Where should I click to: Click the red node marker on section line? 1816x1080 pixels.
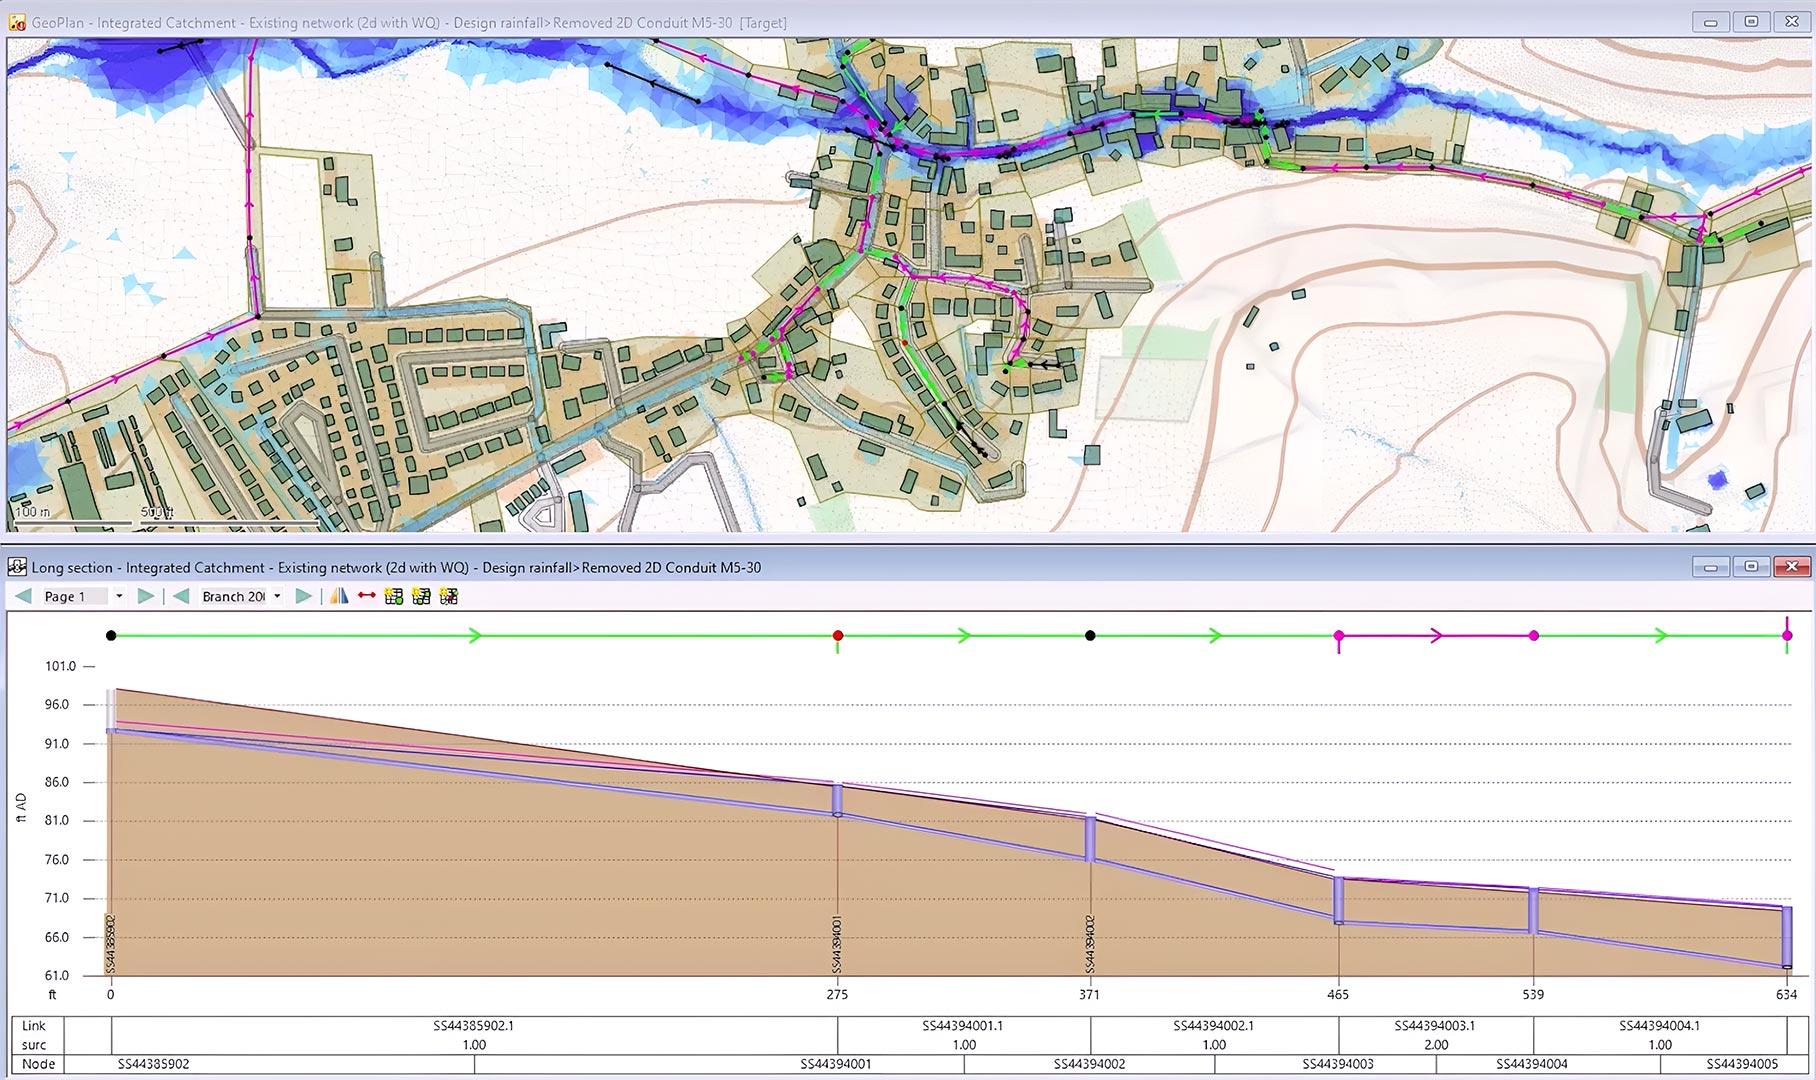click(x=838, y=636)
